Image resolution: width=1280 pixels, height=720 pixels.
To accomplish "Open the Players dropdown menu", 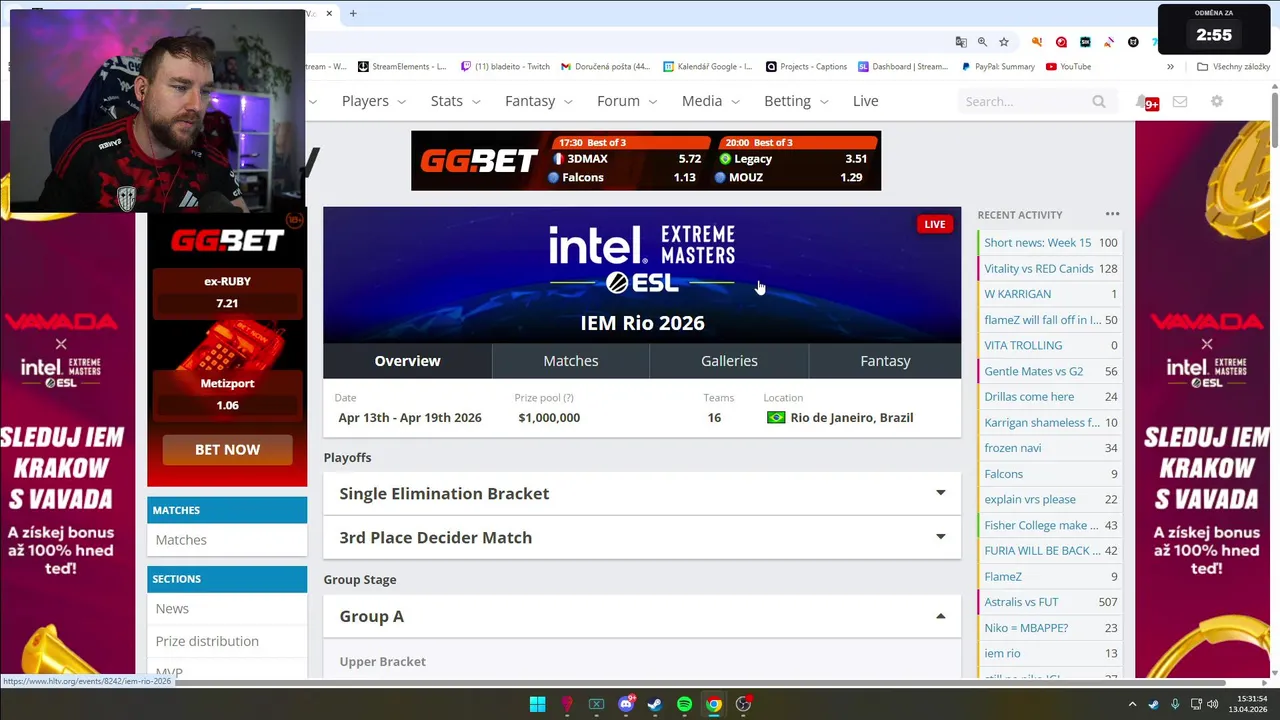I will click(374, 101).
